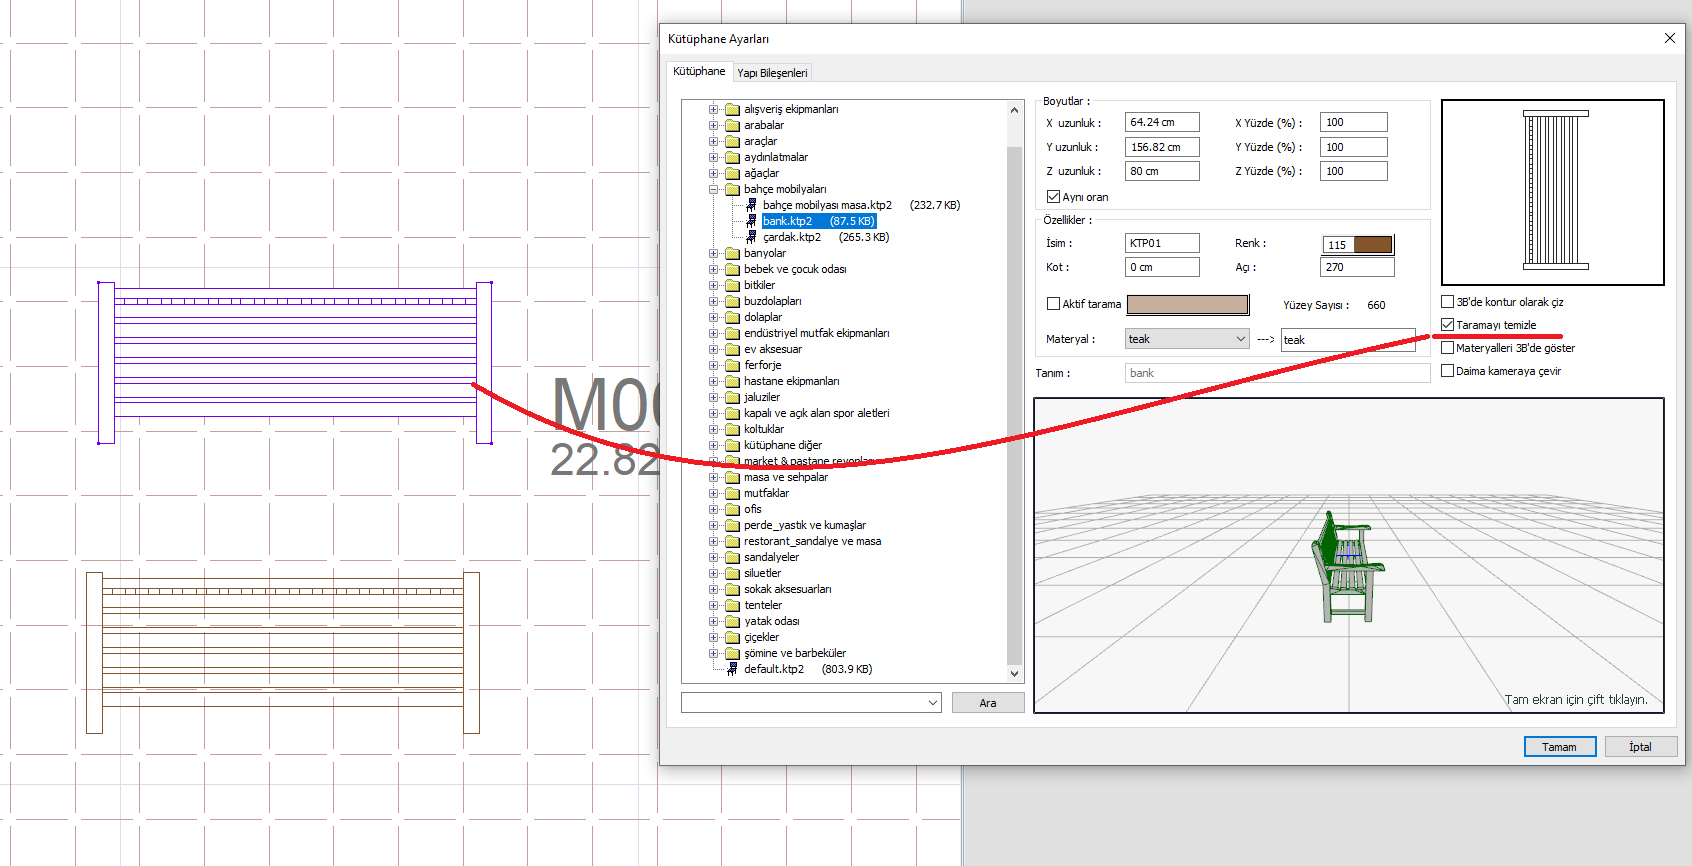Enable the Aktif tarama checkbox
The image size is (1692, 866).
(1053, 304)
